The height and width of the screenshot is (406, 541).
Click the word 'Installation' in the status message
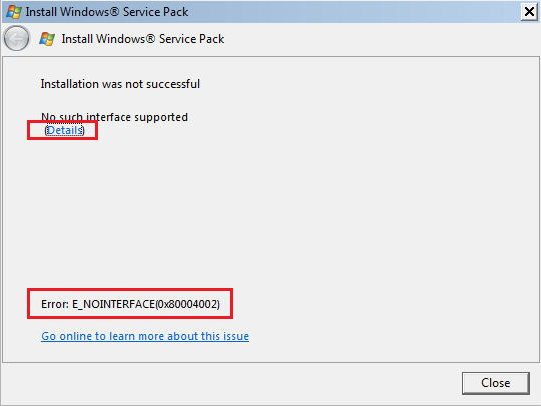coord(70,84)
